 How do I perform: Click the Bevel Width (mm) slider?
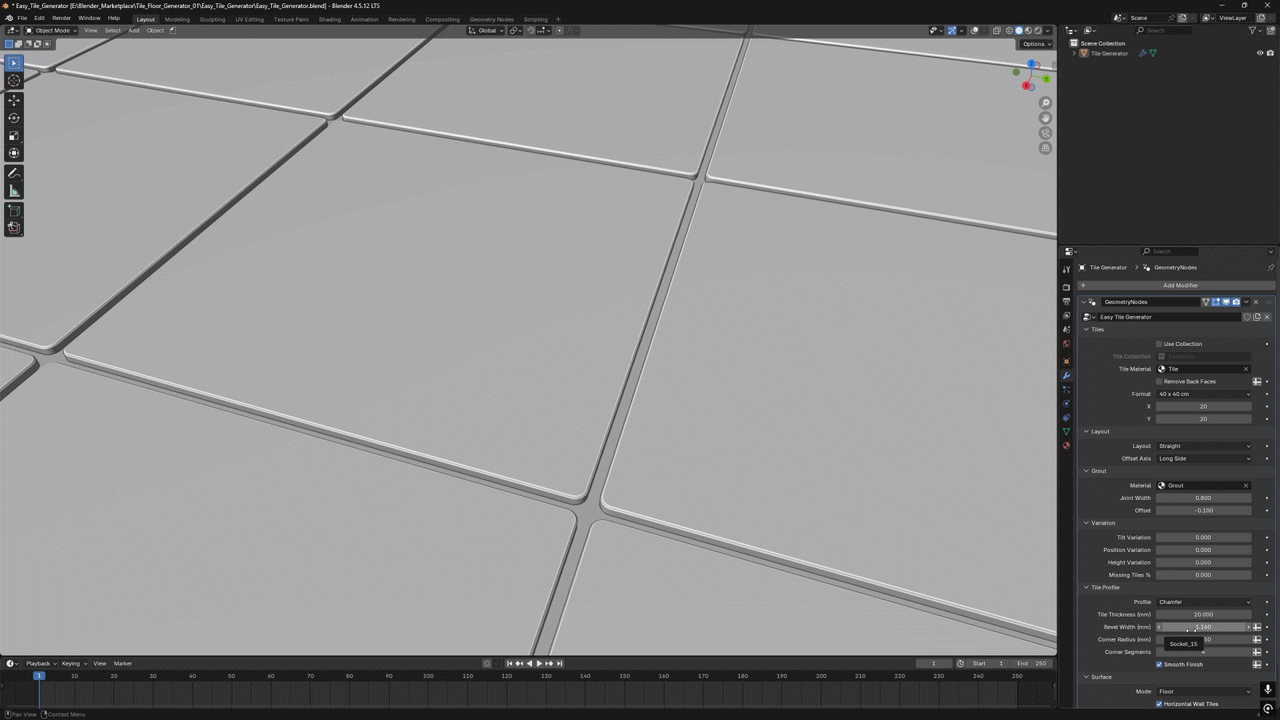coord(1204,627)
